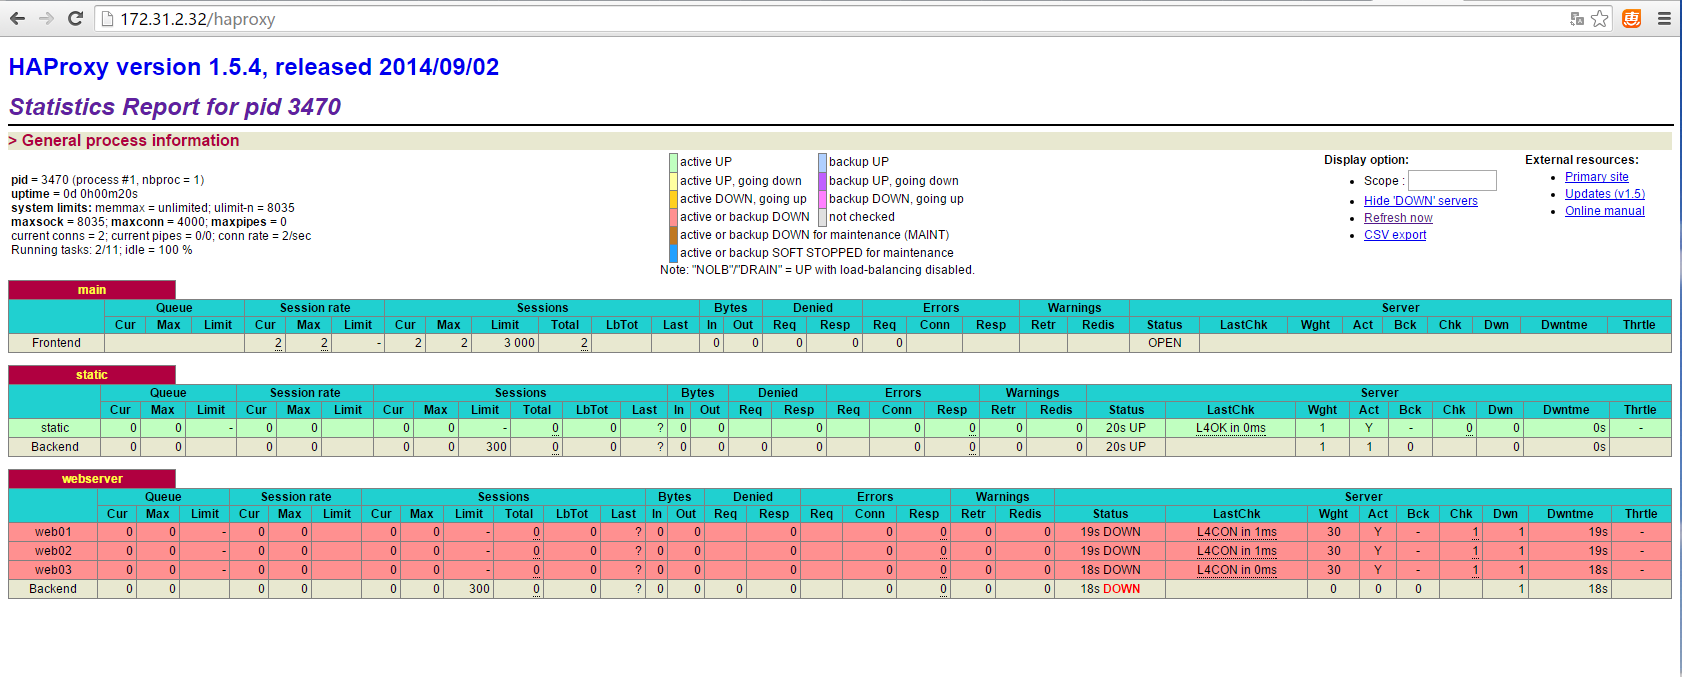
Task: Bookmark this page with the star icon
Action: pos(1600,18)
